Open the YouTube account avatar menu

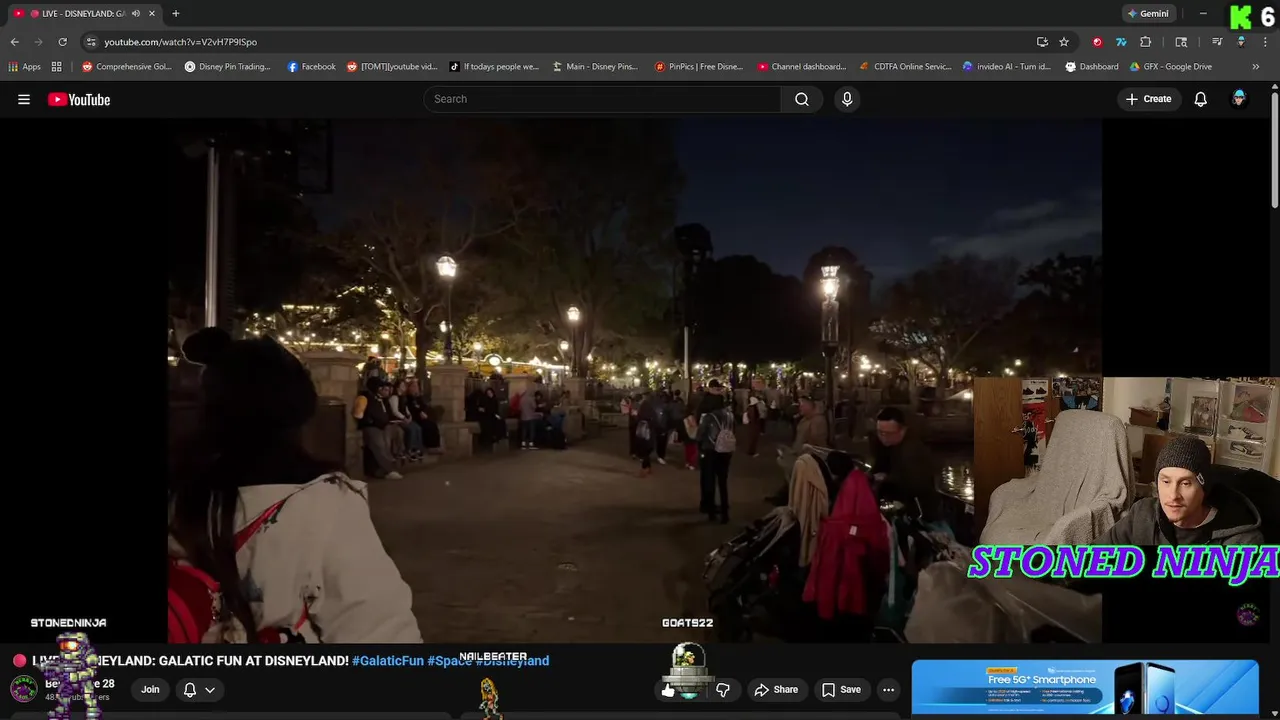1239,99
